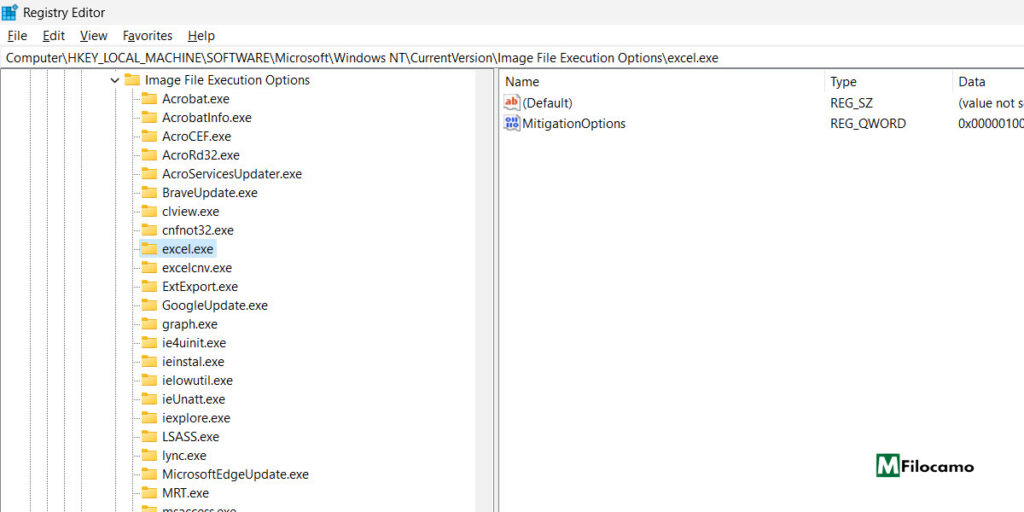Click the excelcnv.exe folder icon
1024x512 pixels.
click(150, 268)
